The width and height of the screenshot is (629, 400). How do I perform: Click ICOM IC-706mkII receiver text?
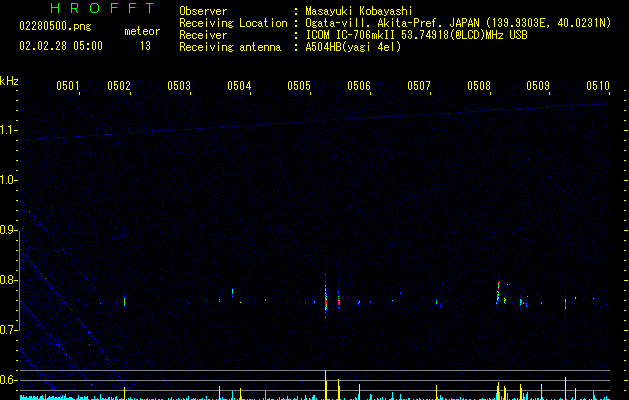[x=416, y=35]
